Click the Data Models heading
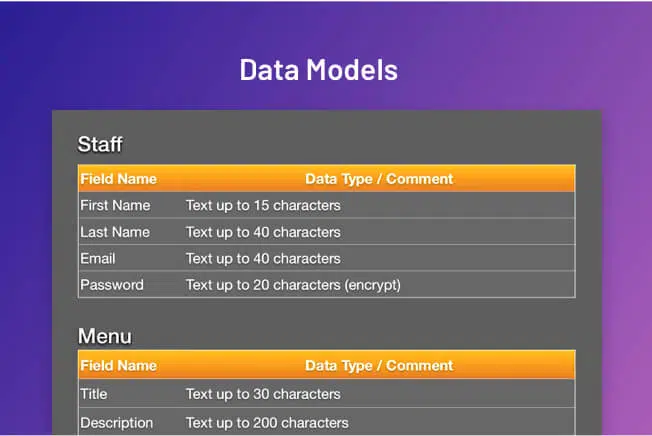This screenshot has width=652, height=436. point(319,69)
